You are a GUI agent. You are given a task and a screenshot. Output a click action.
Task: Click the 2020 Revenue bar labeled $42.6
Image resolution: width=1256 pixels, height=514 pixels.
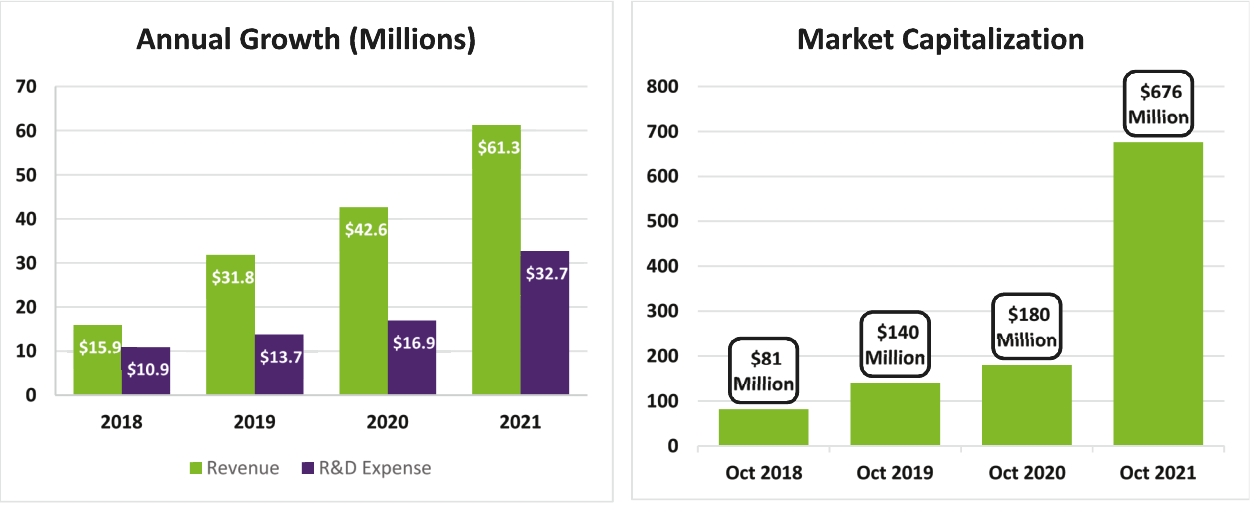[x=363, y=300]
